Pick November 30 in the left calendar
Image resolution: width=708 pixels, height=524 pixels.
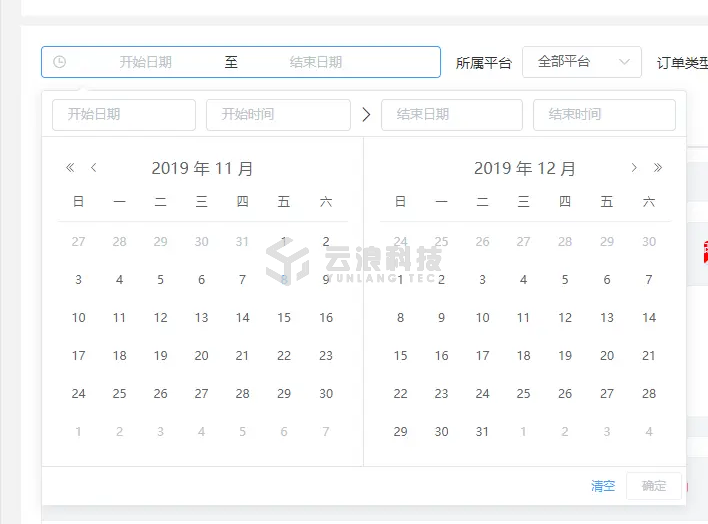click(326, 394)
